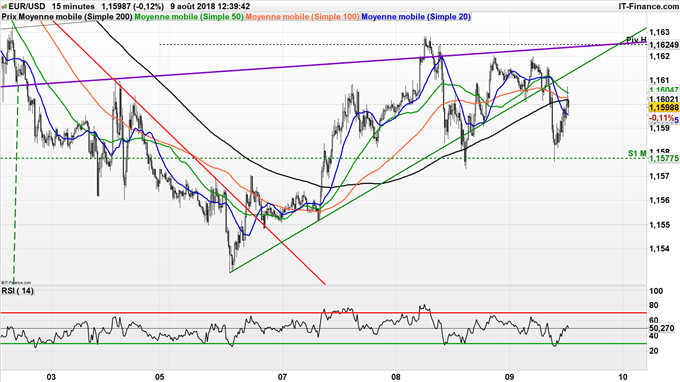Select the 1,15987 (-0,12%) quote text

(x=133, y=7)
